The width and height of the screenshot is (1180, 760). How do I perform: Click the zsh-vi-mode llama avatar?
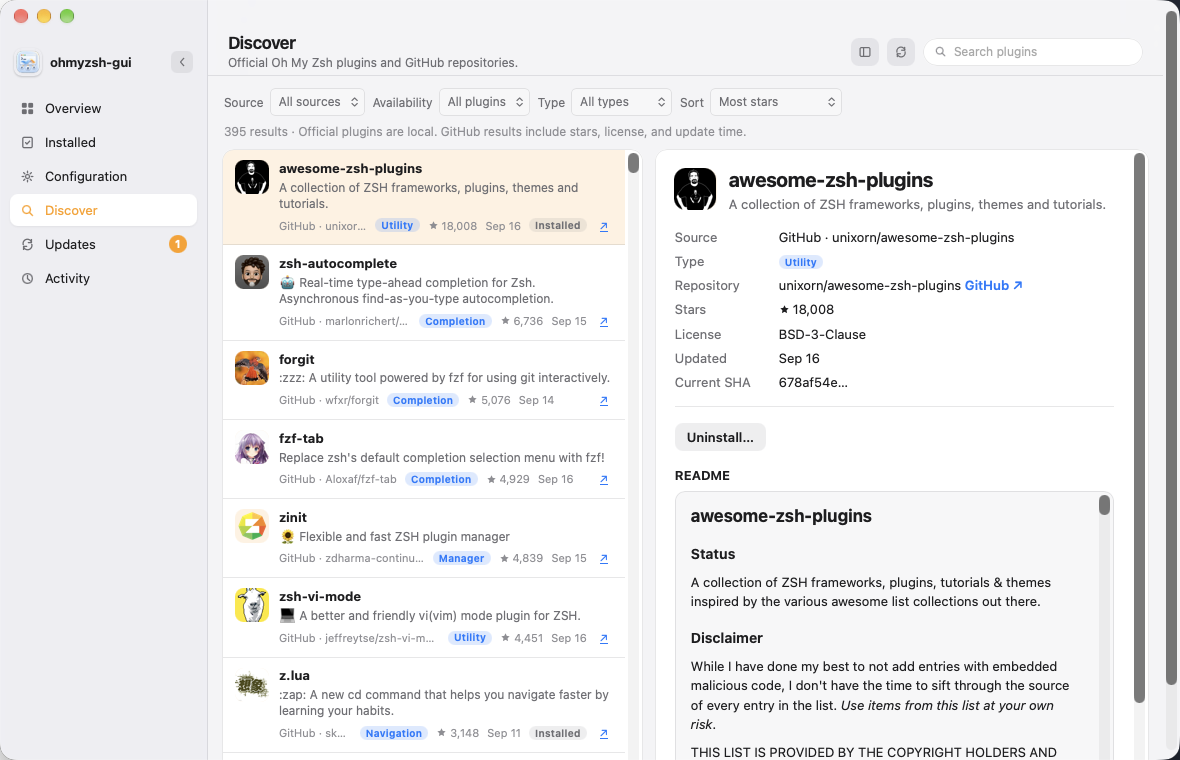coord(251,605)
